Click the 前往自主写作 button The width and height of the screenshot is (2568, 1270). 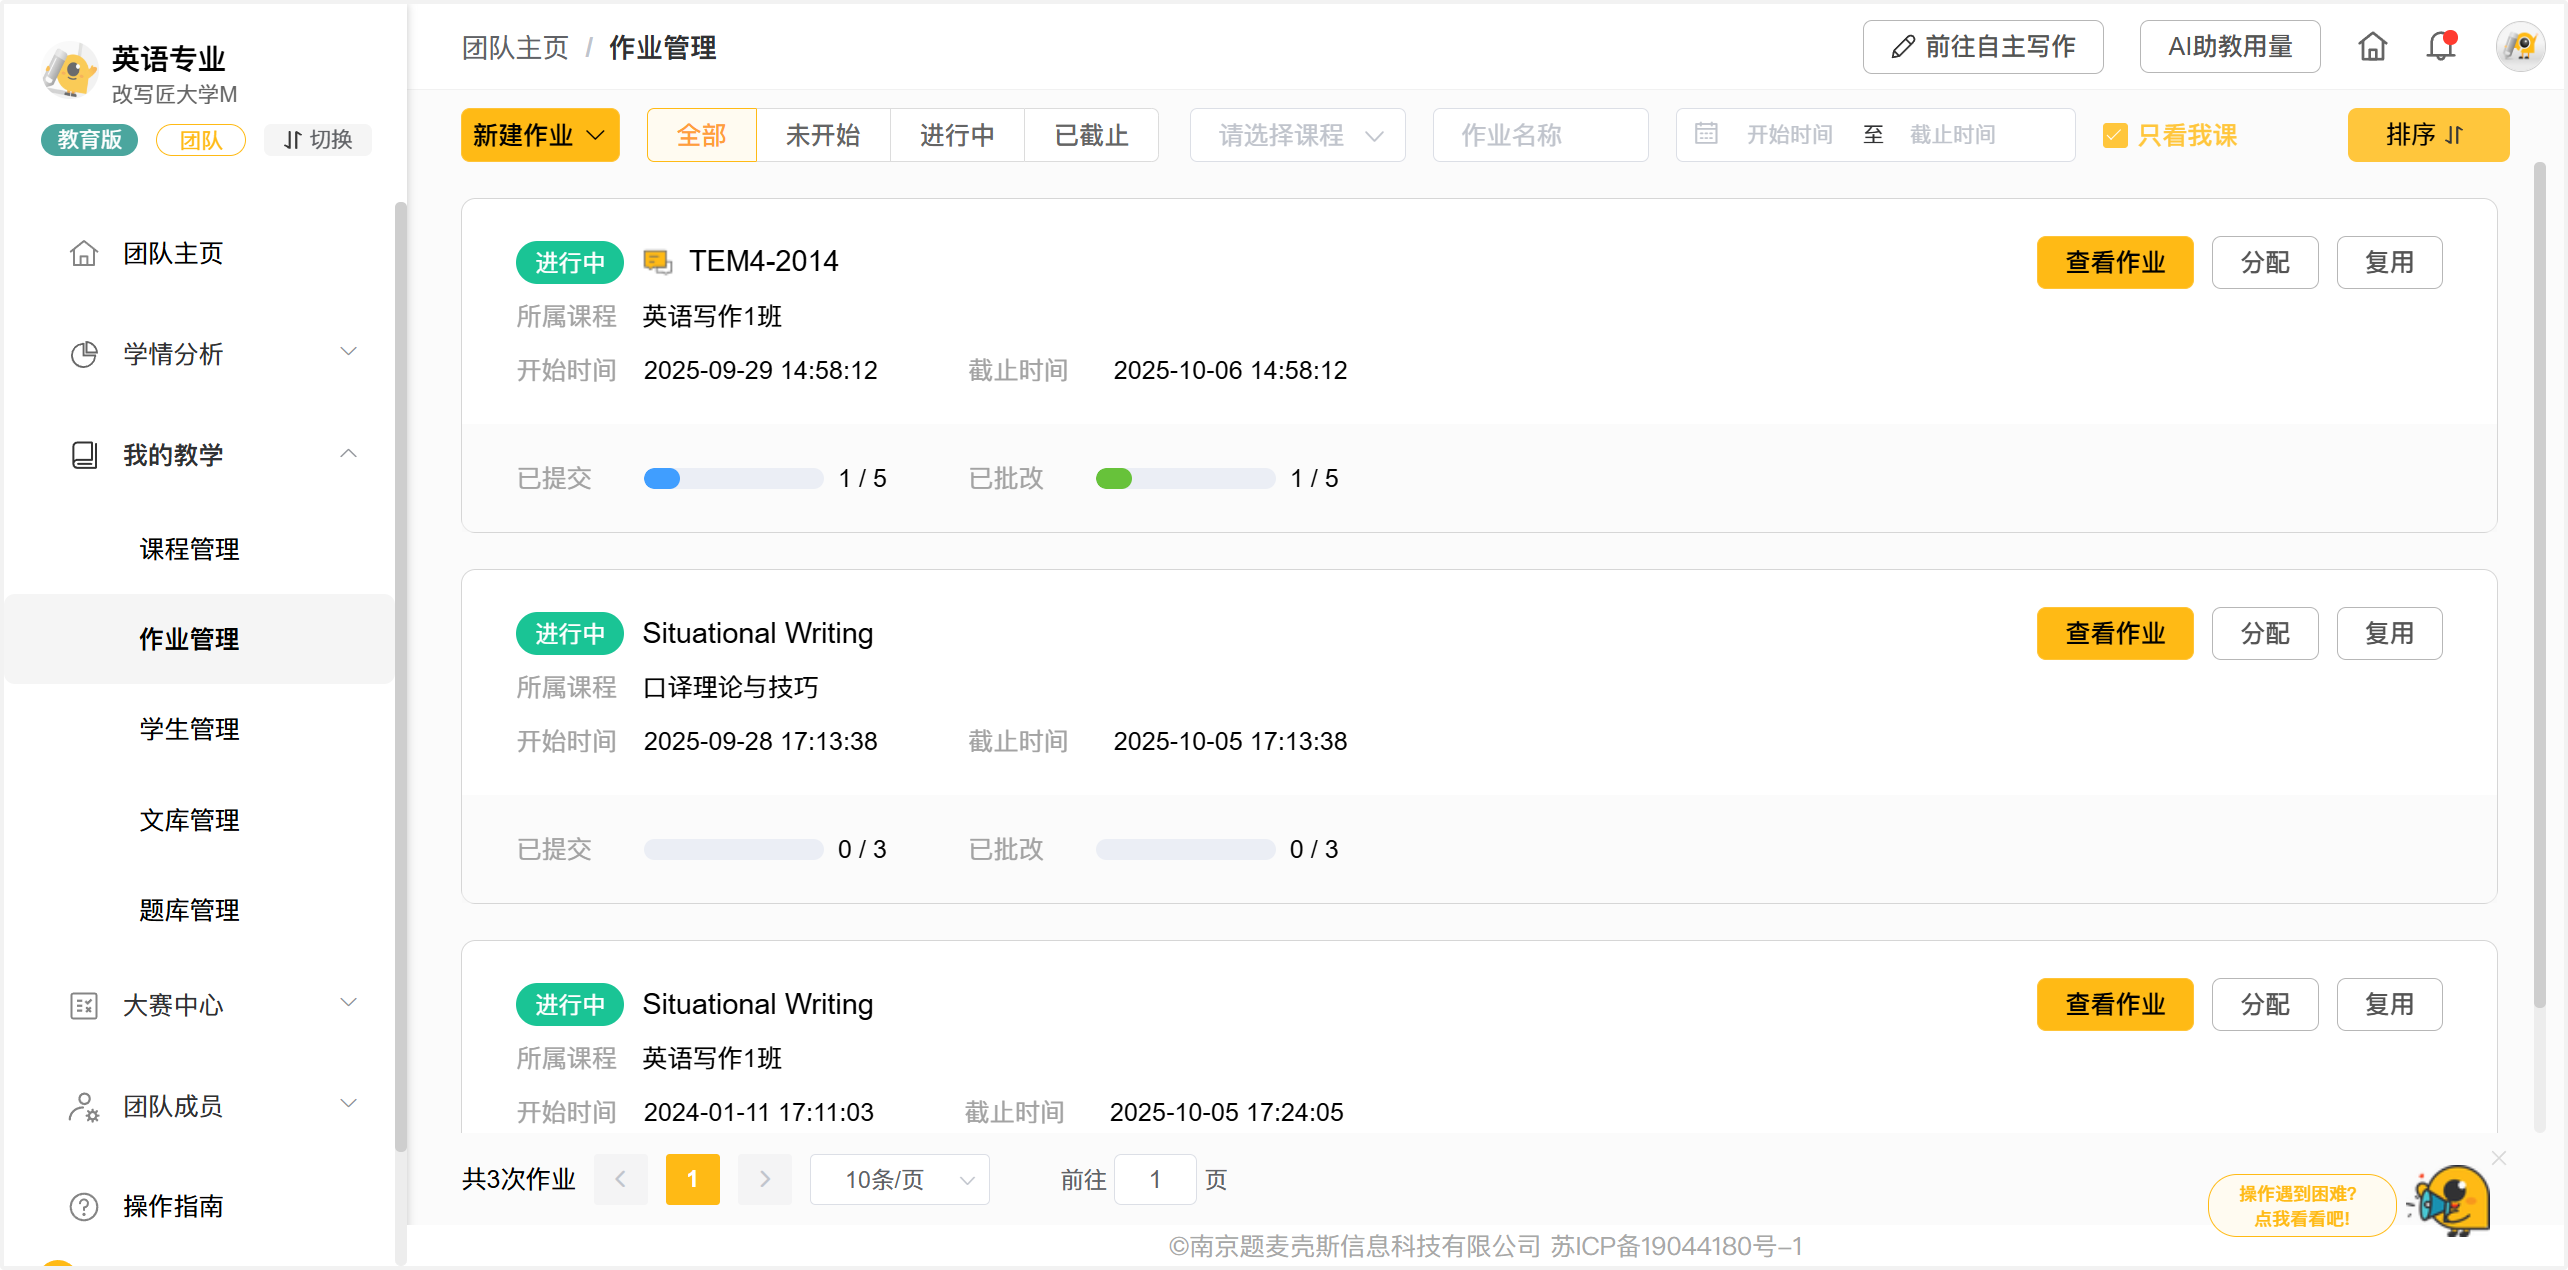(x=1982, y=47)
